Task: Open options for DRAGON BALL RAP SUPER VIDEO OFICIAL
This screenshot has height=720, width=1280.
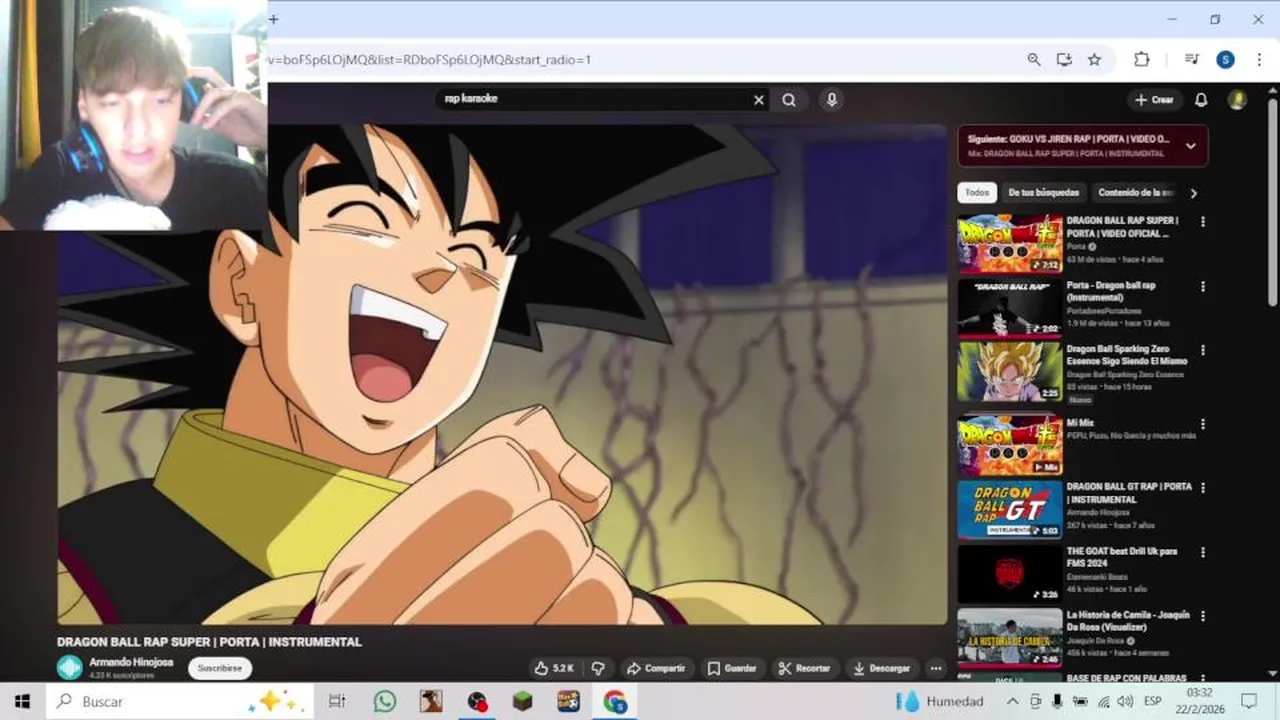Action: coord(1203,222)
